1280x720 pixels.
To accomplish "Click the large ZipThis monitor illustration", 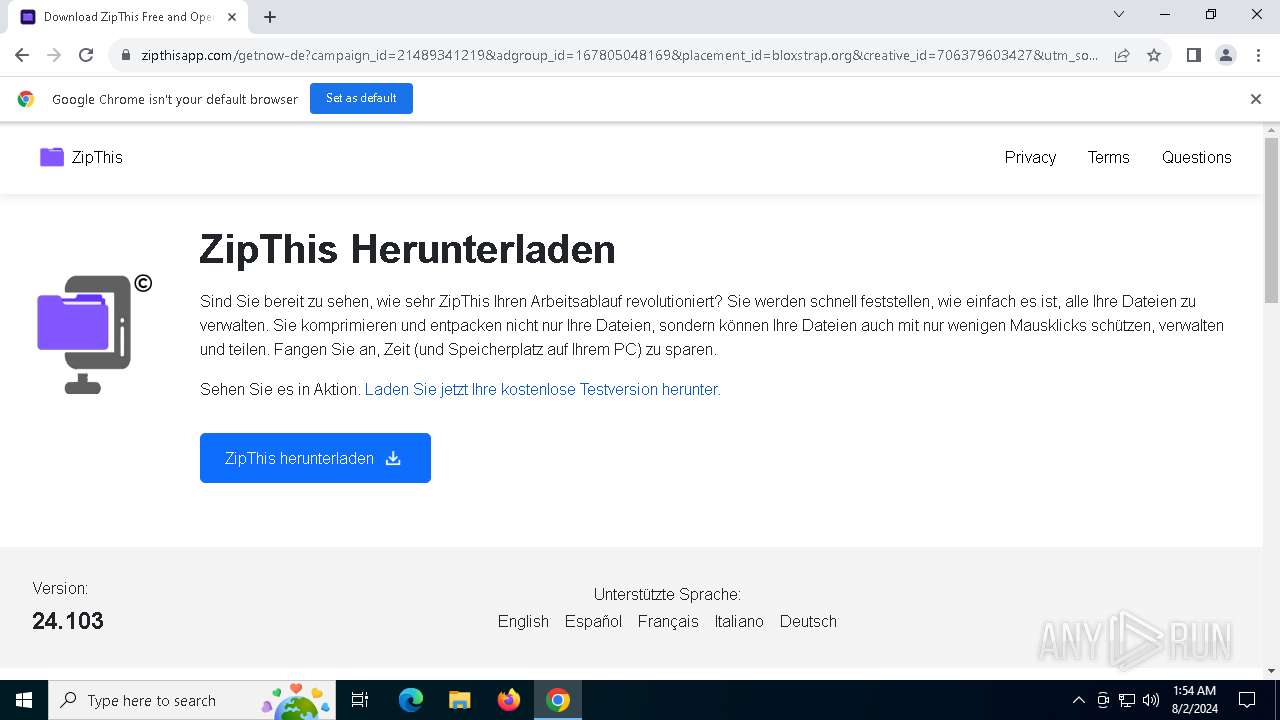I will point(93,334).
